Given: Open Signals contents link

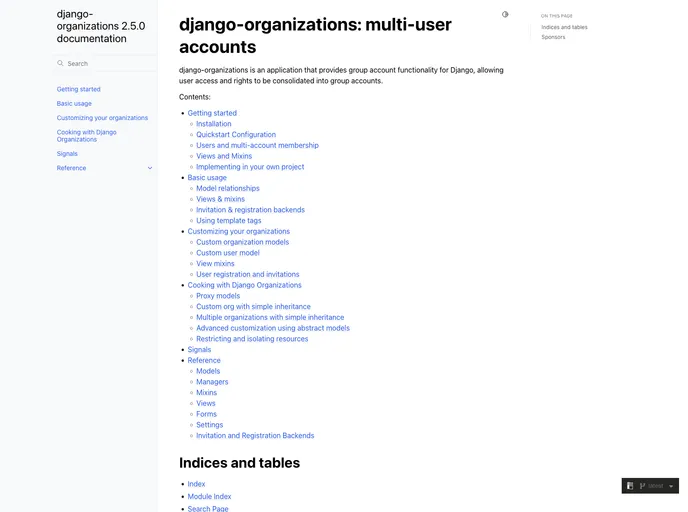Looking at the screenshot, I should (199, 349).
